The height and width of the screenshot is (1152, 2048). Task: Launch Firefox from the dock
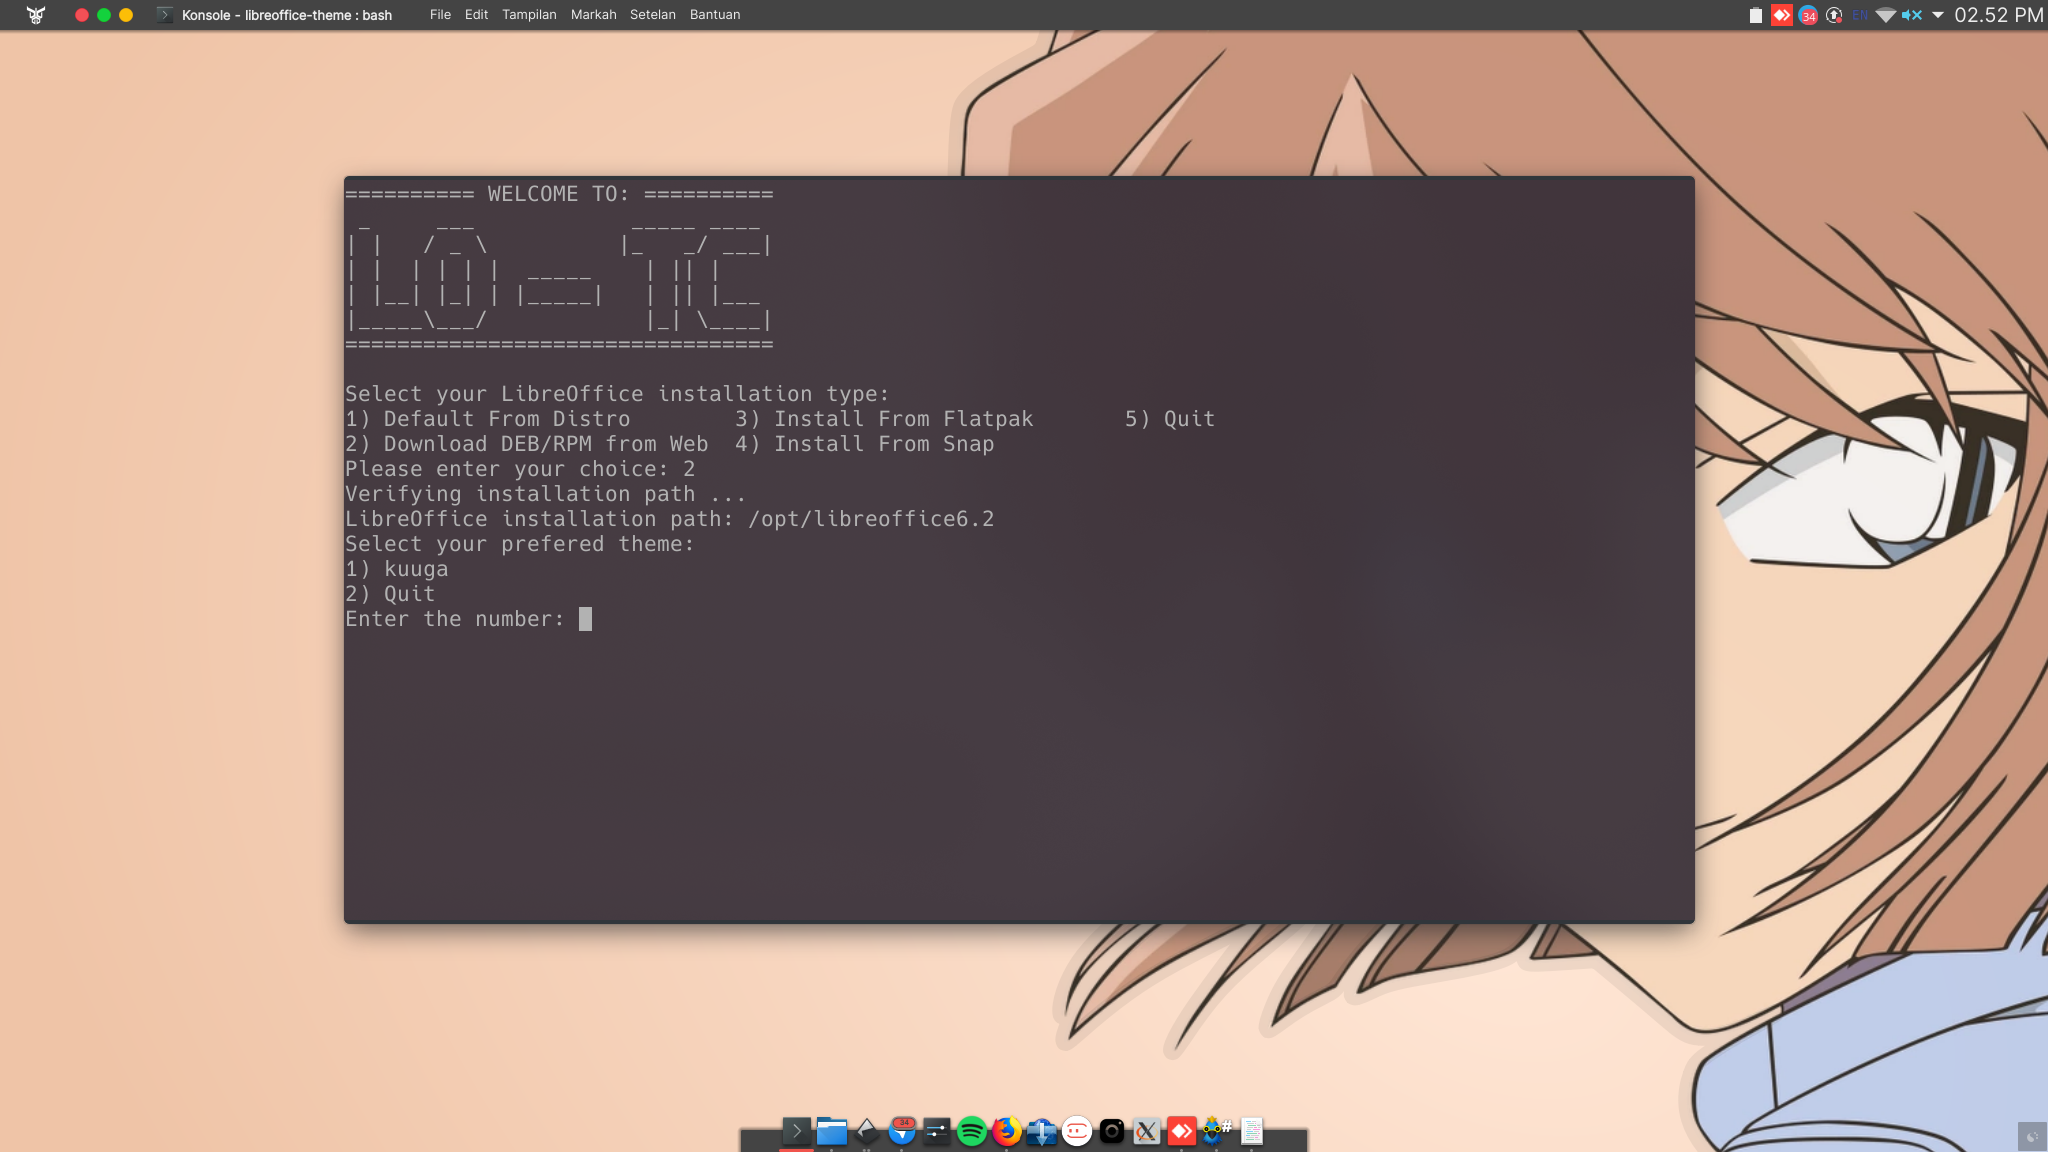(1007, 1131)
